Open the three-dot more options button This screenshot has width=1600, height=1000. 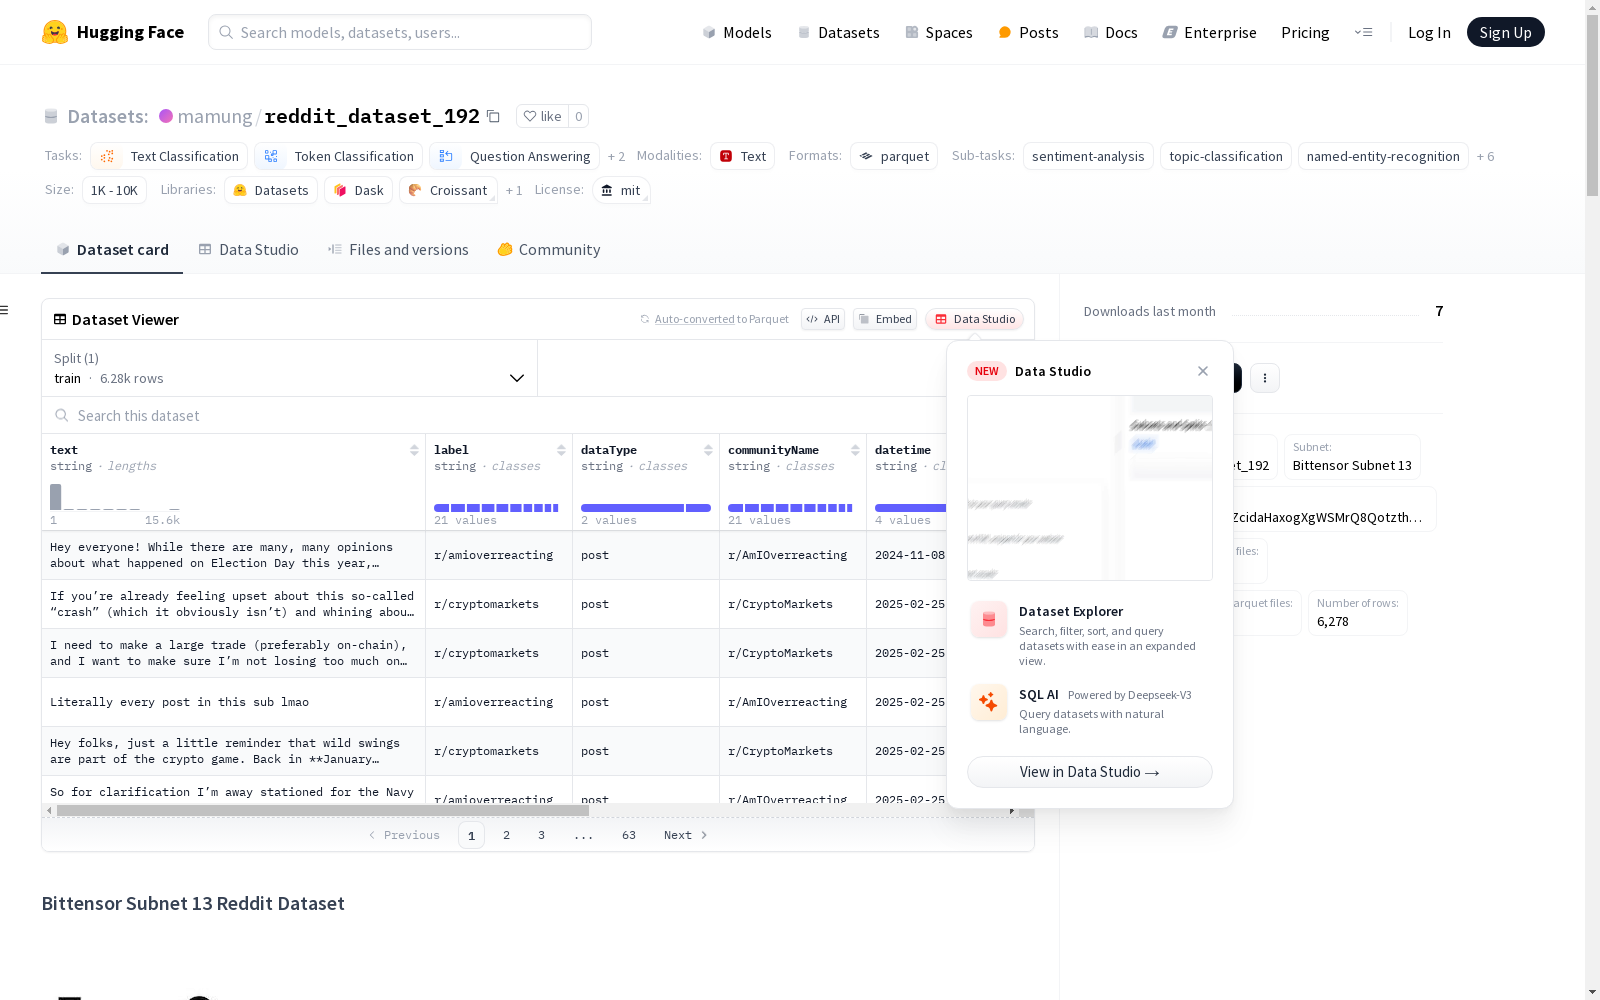[1265, 378]
